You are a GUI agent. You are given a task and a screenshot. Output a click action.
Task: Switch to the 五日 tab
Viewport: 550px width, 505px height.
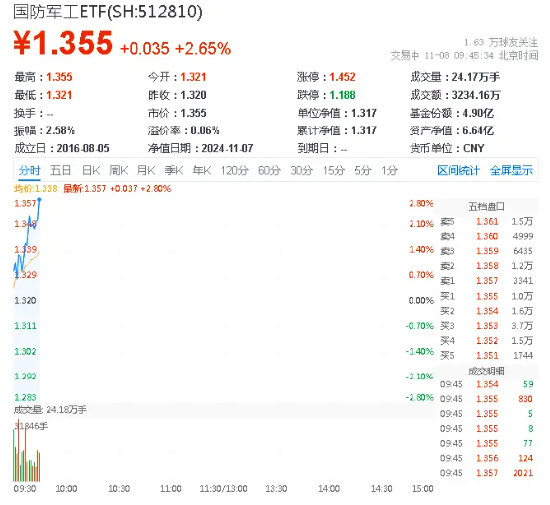[x=60, y=170]
